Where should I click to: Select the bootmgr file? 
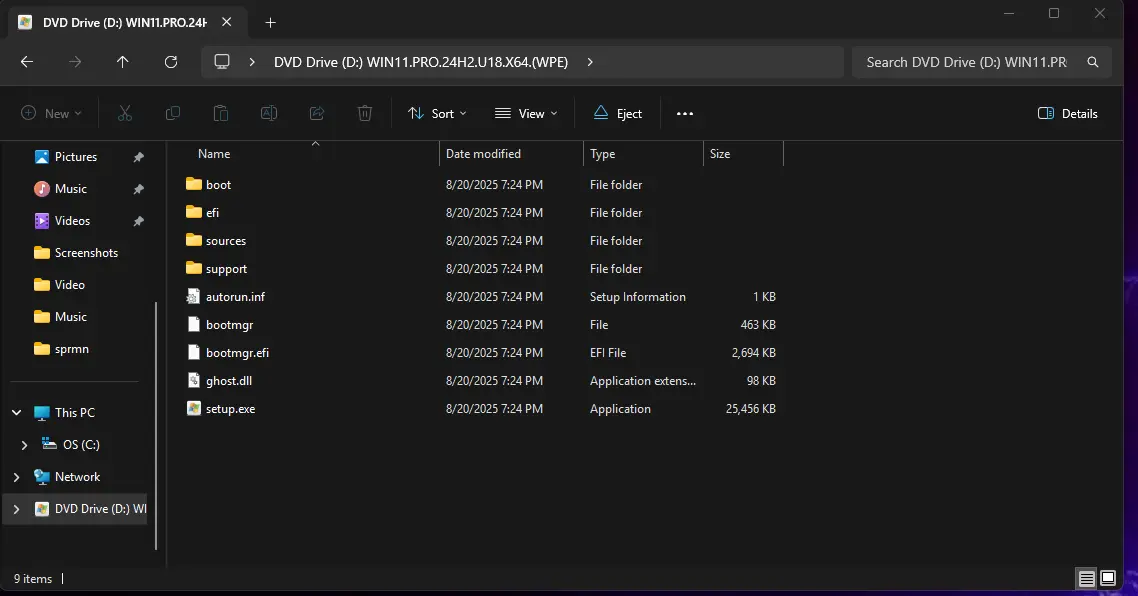[229, 324]
